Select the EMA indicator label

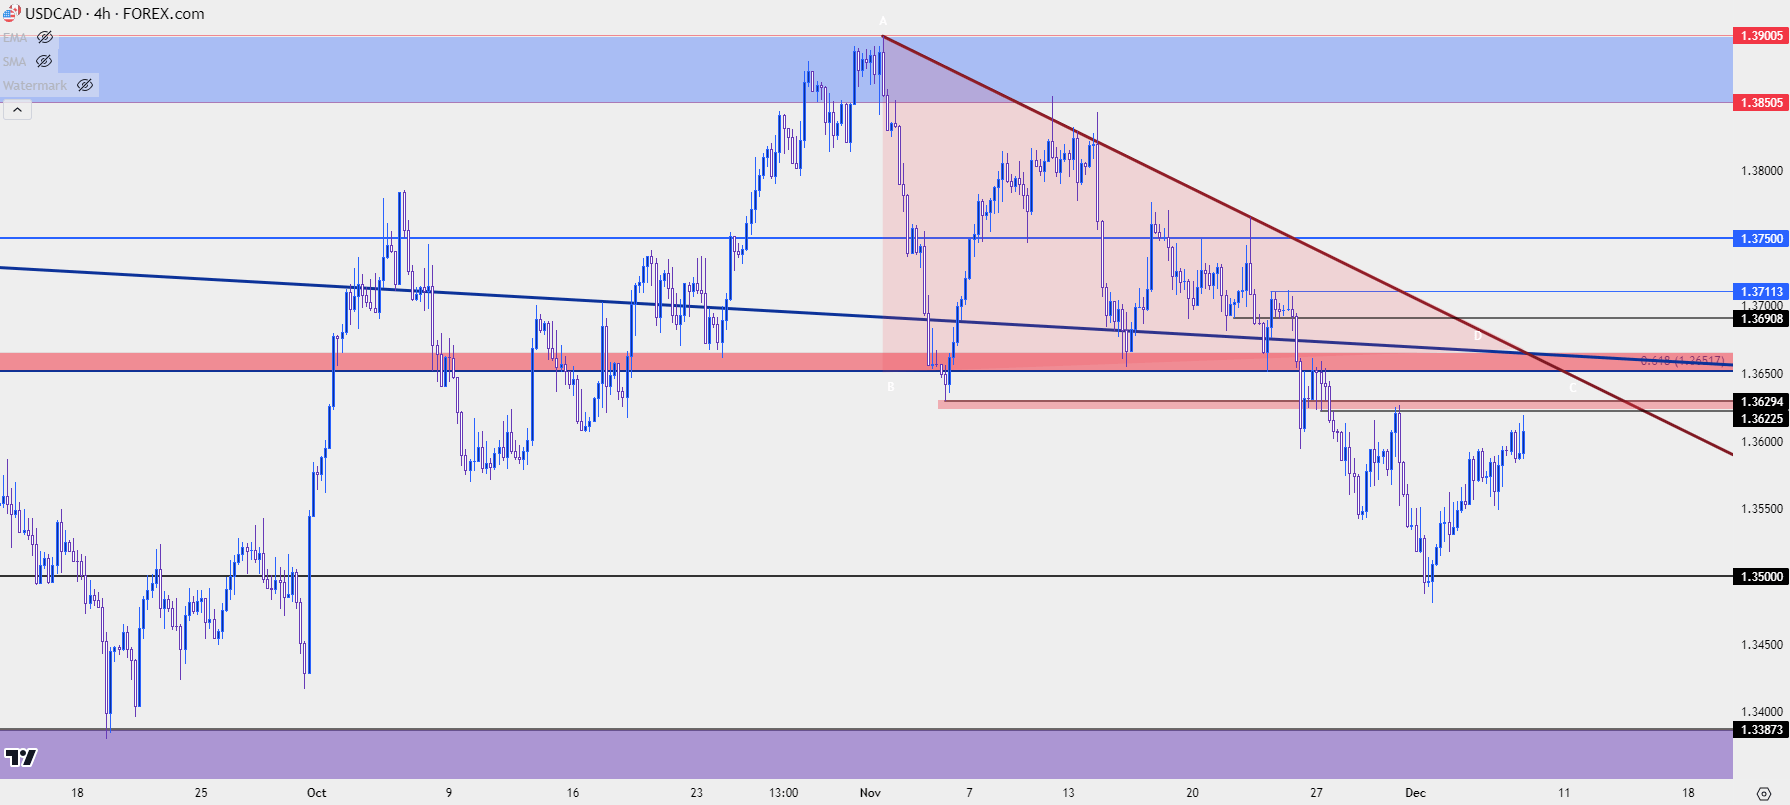15,37
